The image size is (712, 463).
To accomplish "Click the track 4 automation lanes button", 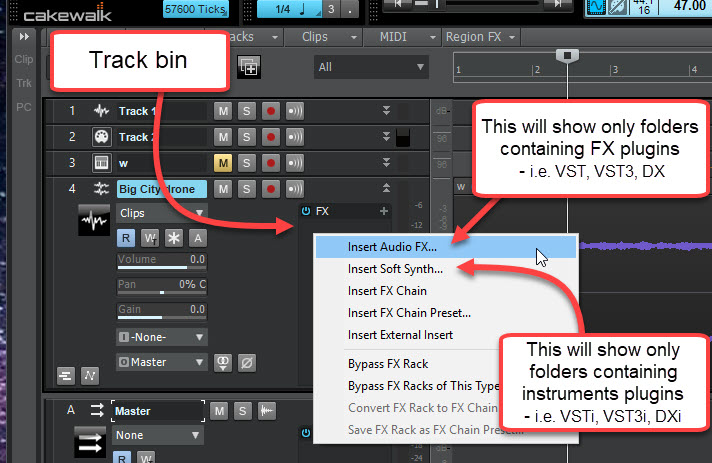I will (90, 376).
